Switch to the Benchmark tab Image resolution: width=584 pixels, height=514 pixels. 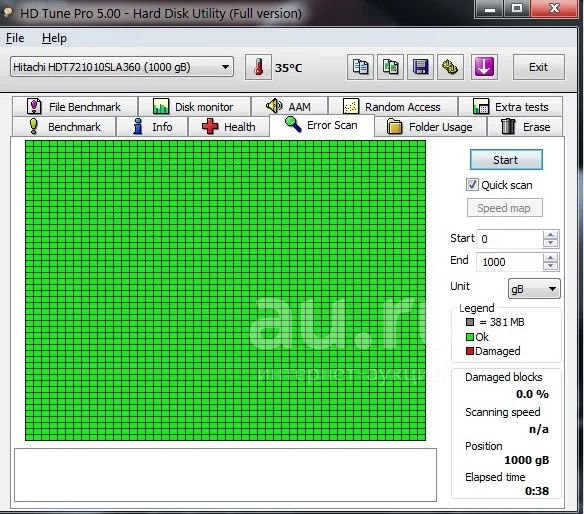[x=64, y=127]
